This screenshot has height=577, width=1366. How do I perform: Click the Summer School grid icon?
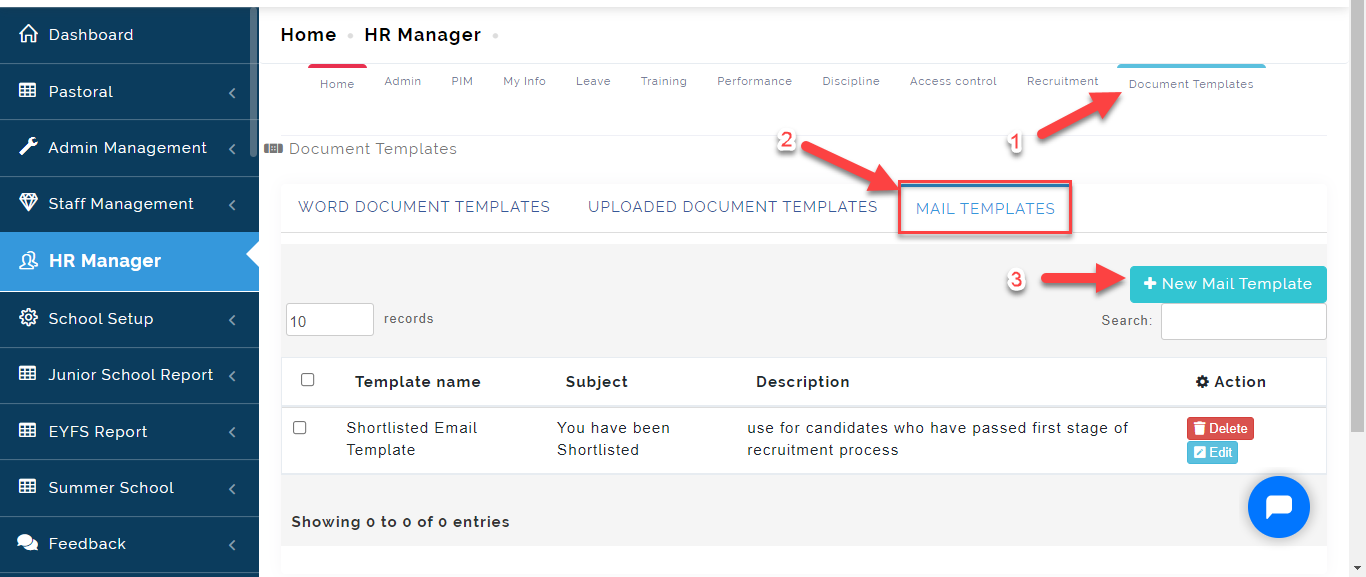(28, 487)
